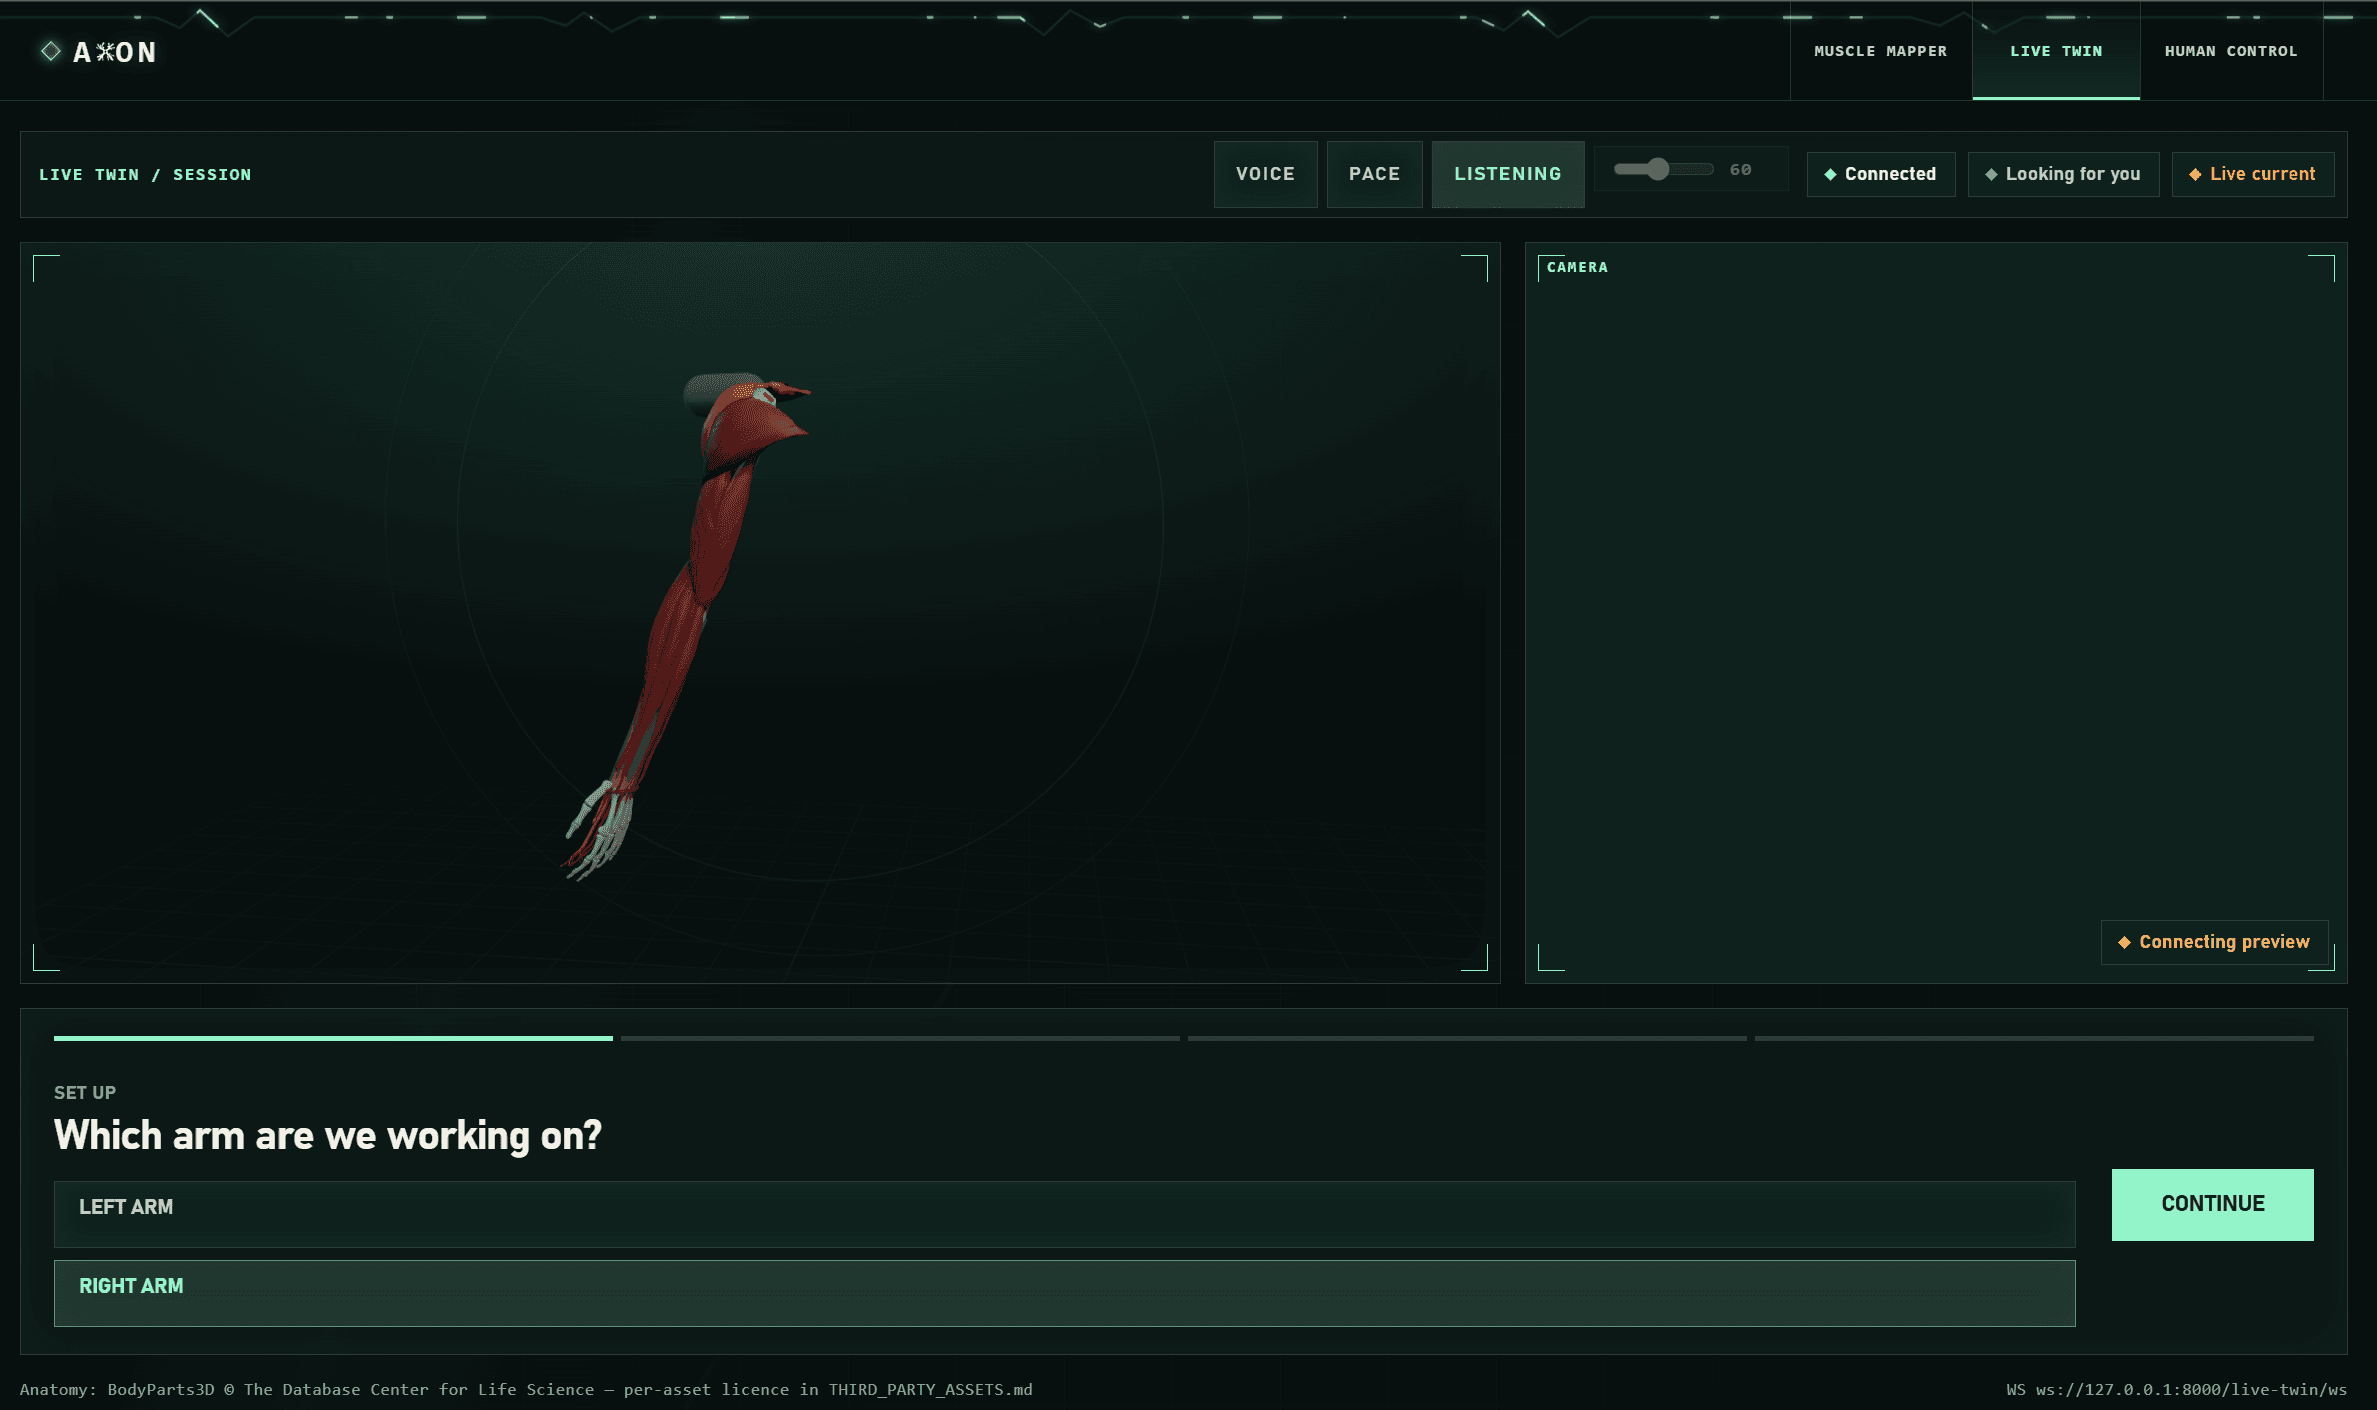Image resolution: width=2377 pixels, height=1410 pixels.
Task: Click the WS websocket address text
Action: [2176, 1389]
